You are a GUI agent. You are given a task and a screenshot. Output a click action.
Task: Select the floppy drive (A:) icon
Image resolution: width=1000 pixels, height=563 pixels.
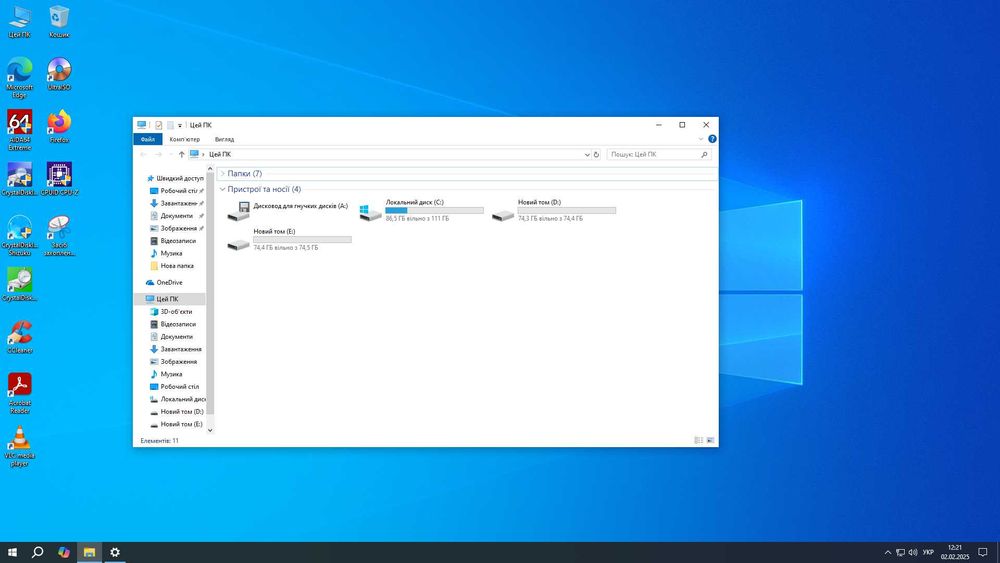pyautogui.click(x=239, y=211)
